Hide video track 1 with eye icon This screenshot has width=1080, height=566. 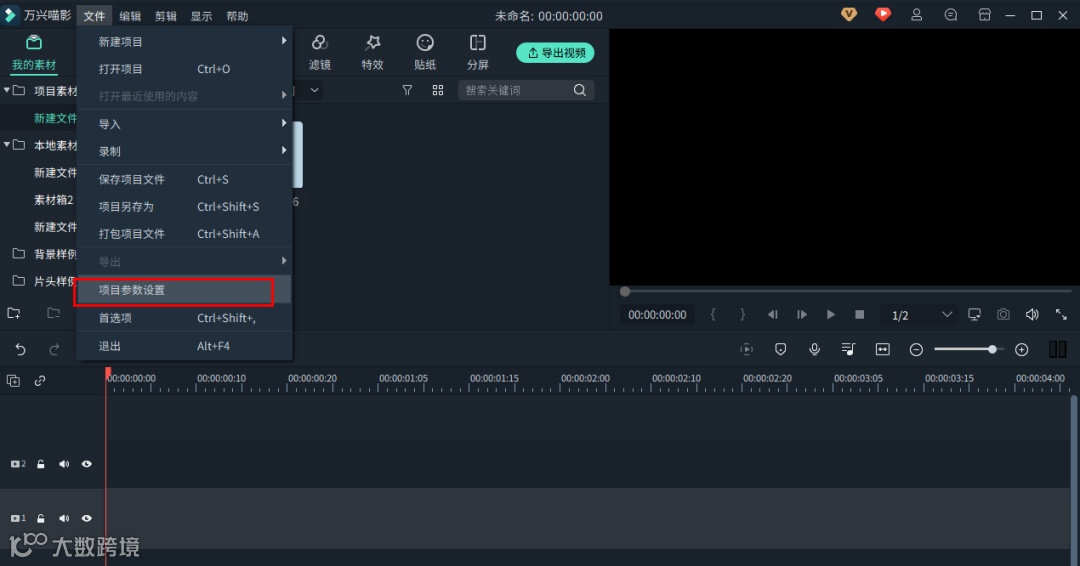point(87,518)
